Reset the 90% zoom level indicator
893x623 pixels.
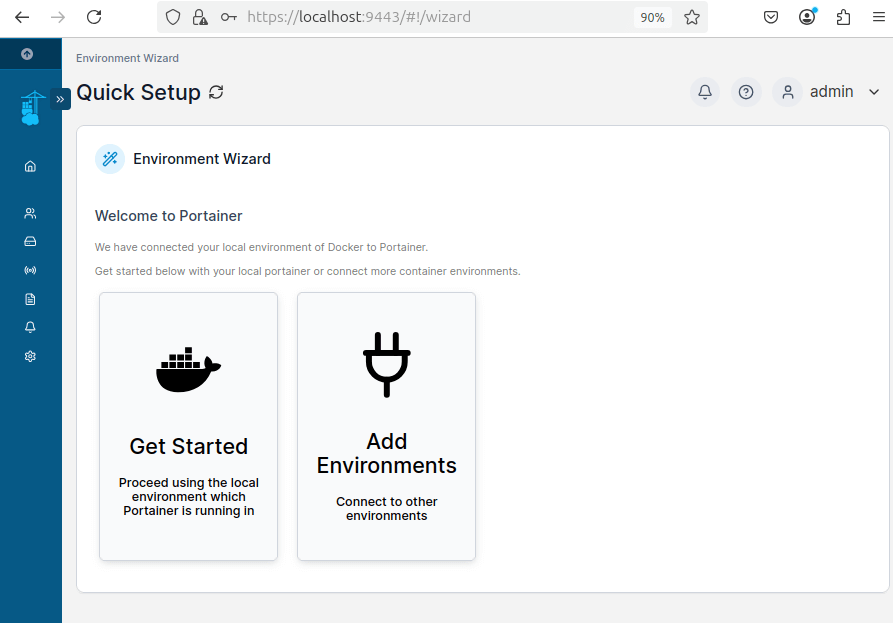click(652, 17)
